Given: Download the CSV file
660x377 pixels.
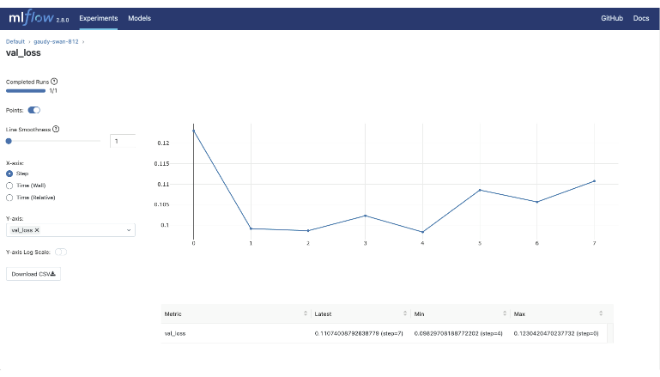Looking at the screenshot, I should click(x=33, y=274).
